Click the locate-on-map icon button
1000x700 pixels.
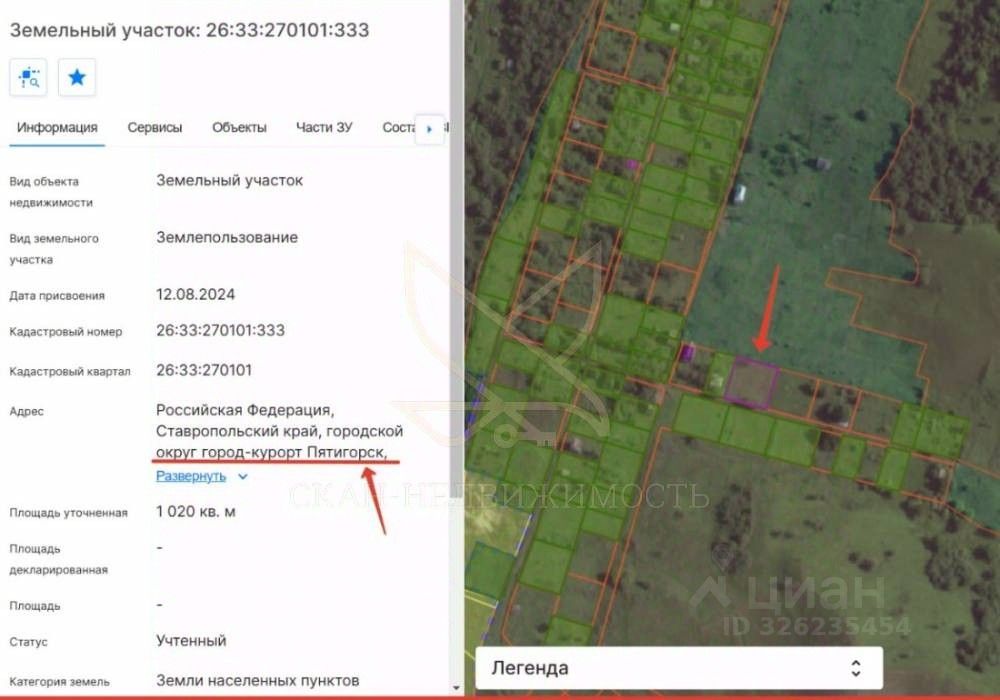click(x=28, y=78)
